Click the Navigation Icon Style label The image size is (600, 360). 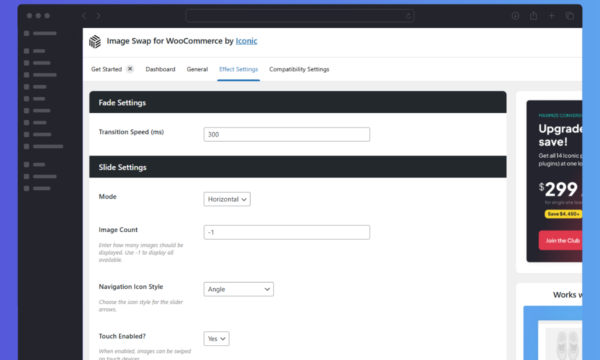click(131, 287)
